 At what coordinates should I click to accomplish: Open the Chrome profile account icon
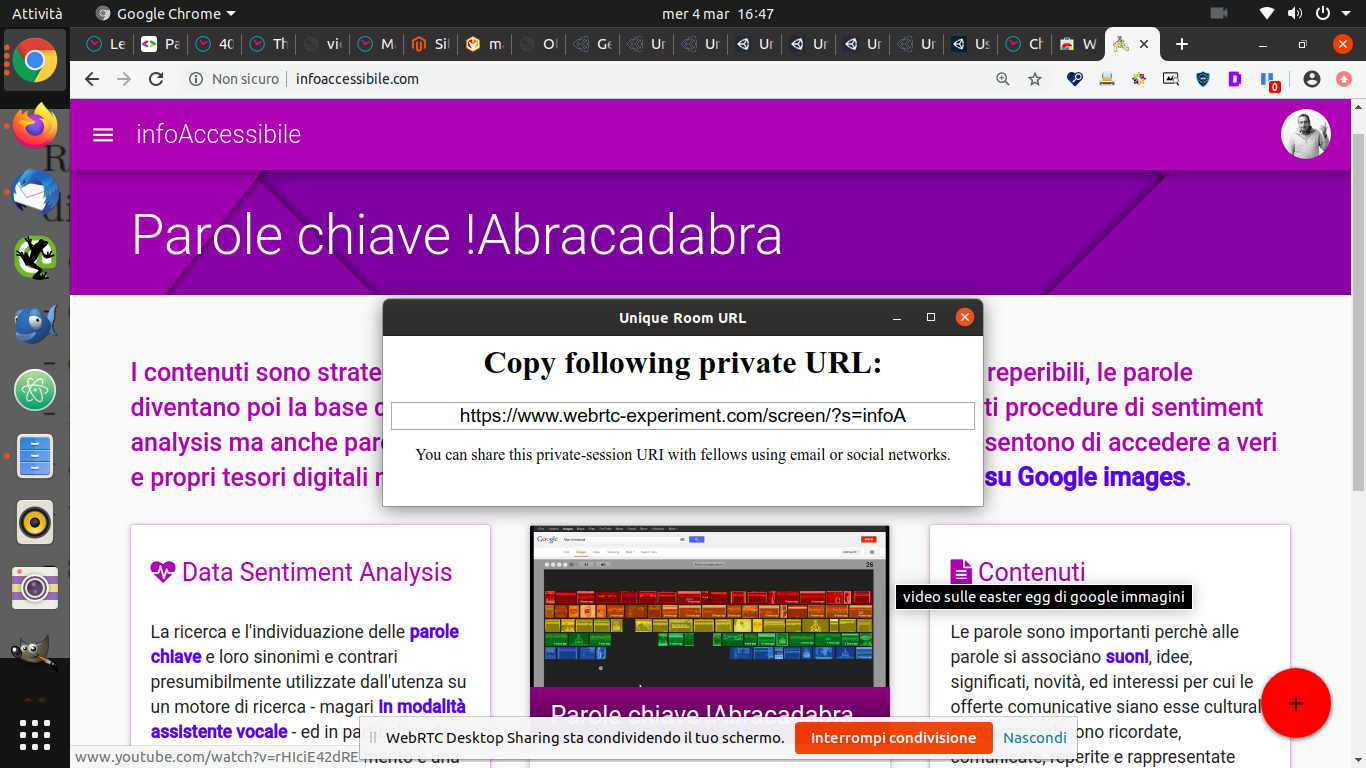coord(1312,79)
